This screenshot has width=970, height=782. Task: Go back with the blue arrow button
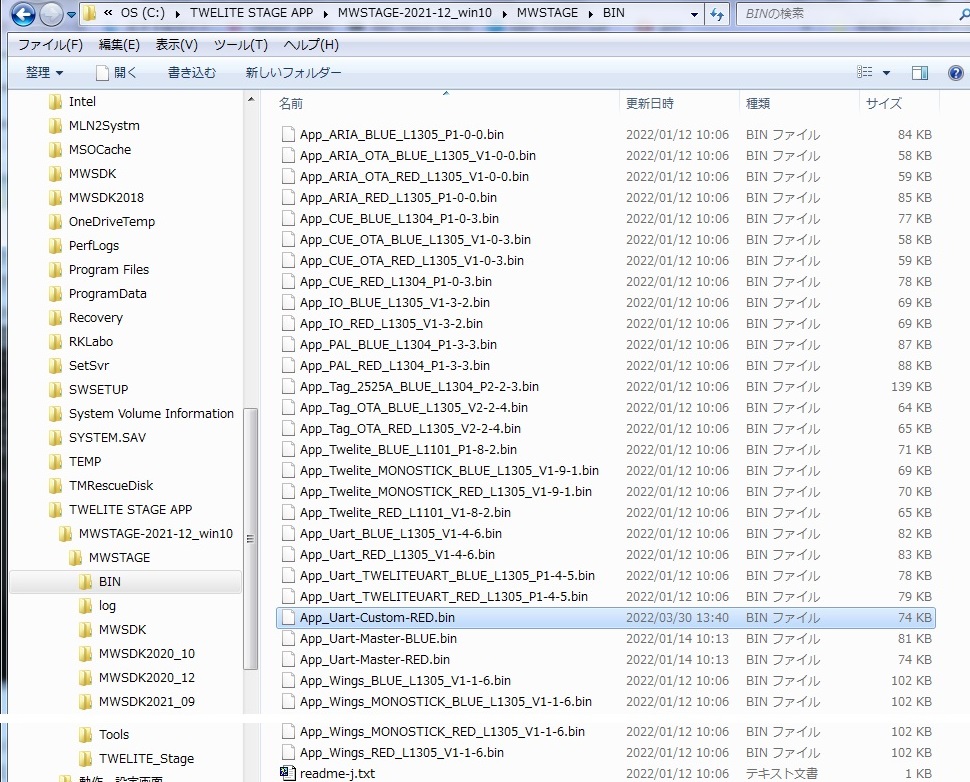24,14
